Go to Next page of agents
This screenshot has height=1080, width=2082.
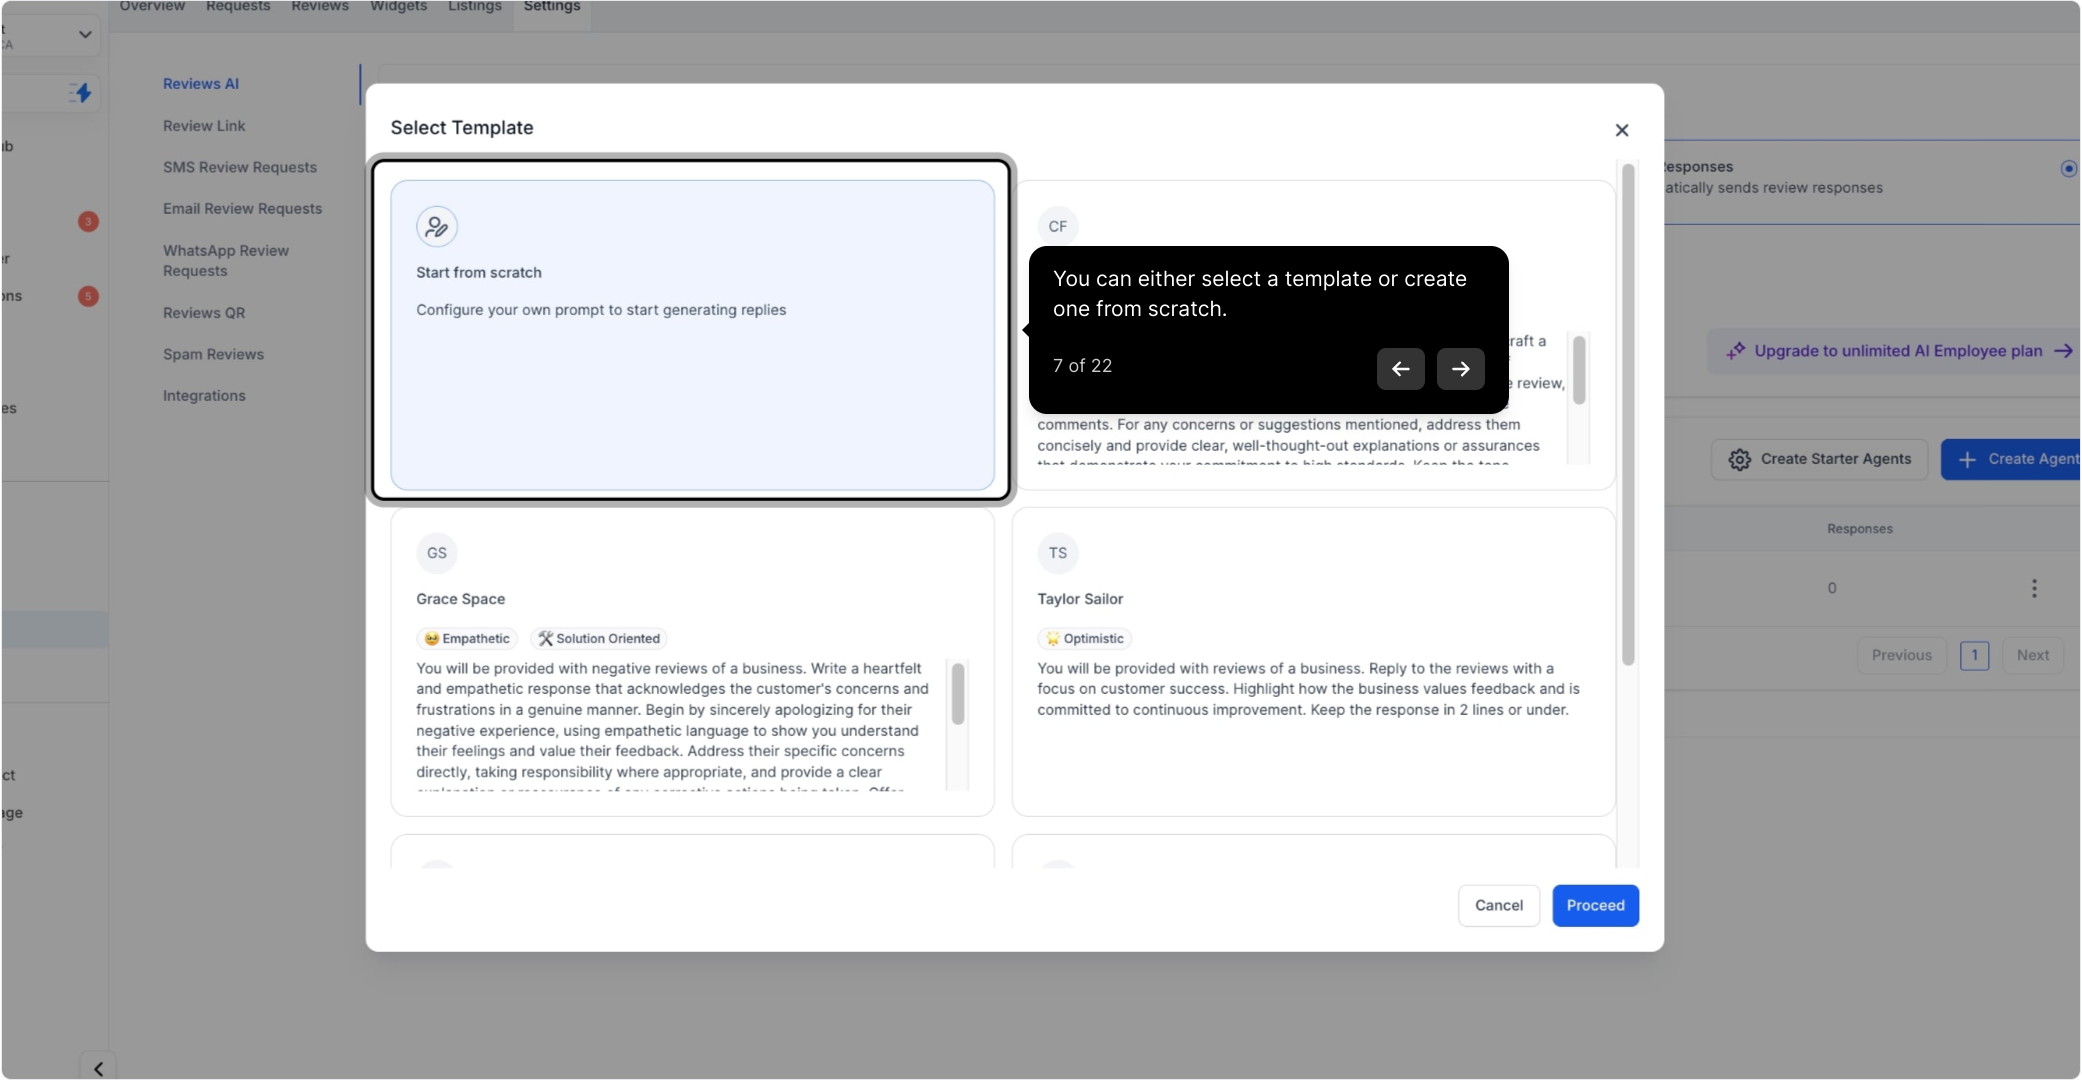point(2032,655)
